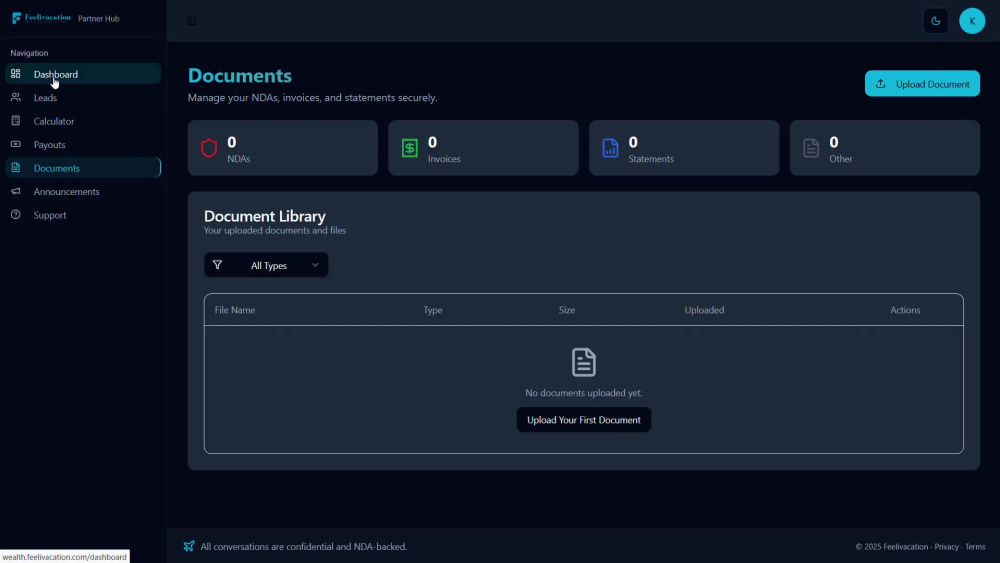Click the Invoices dollar icon
1000x563 pixels.
click(409, 148)
